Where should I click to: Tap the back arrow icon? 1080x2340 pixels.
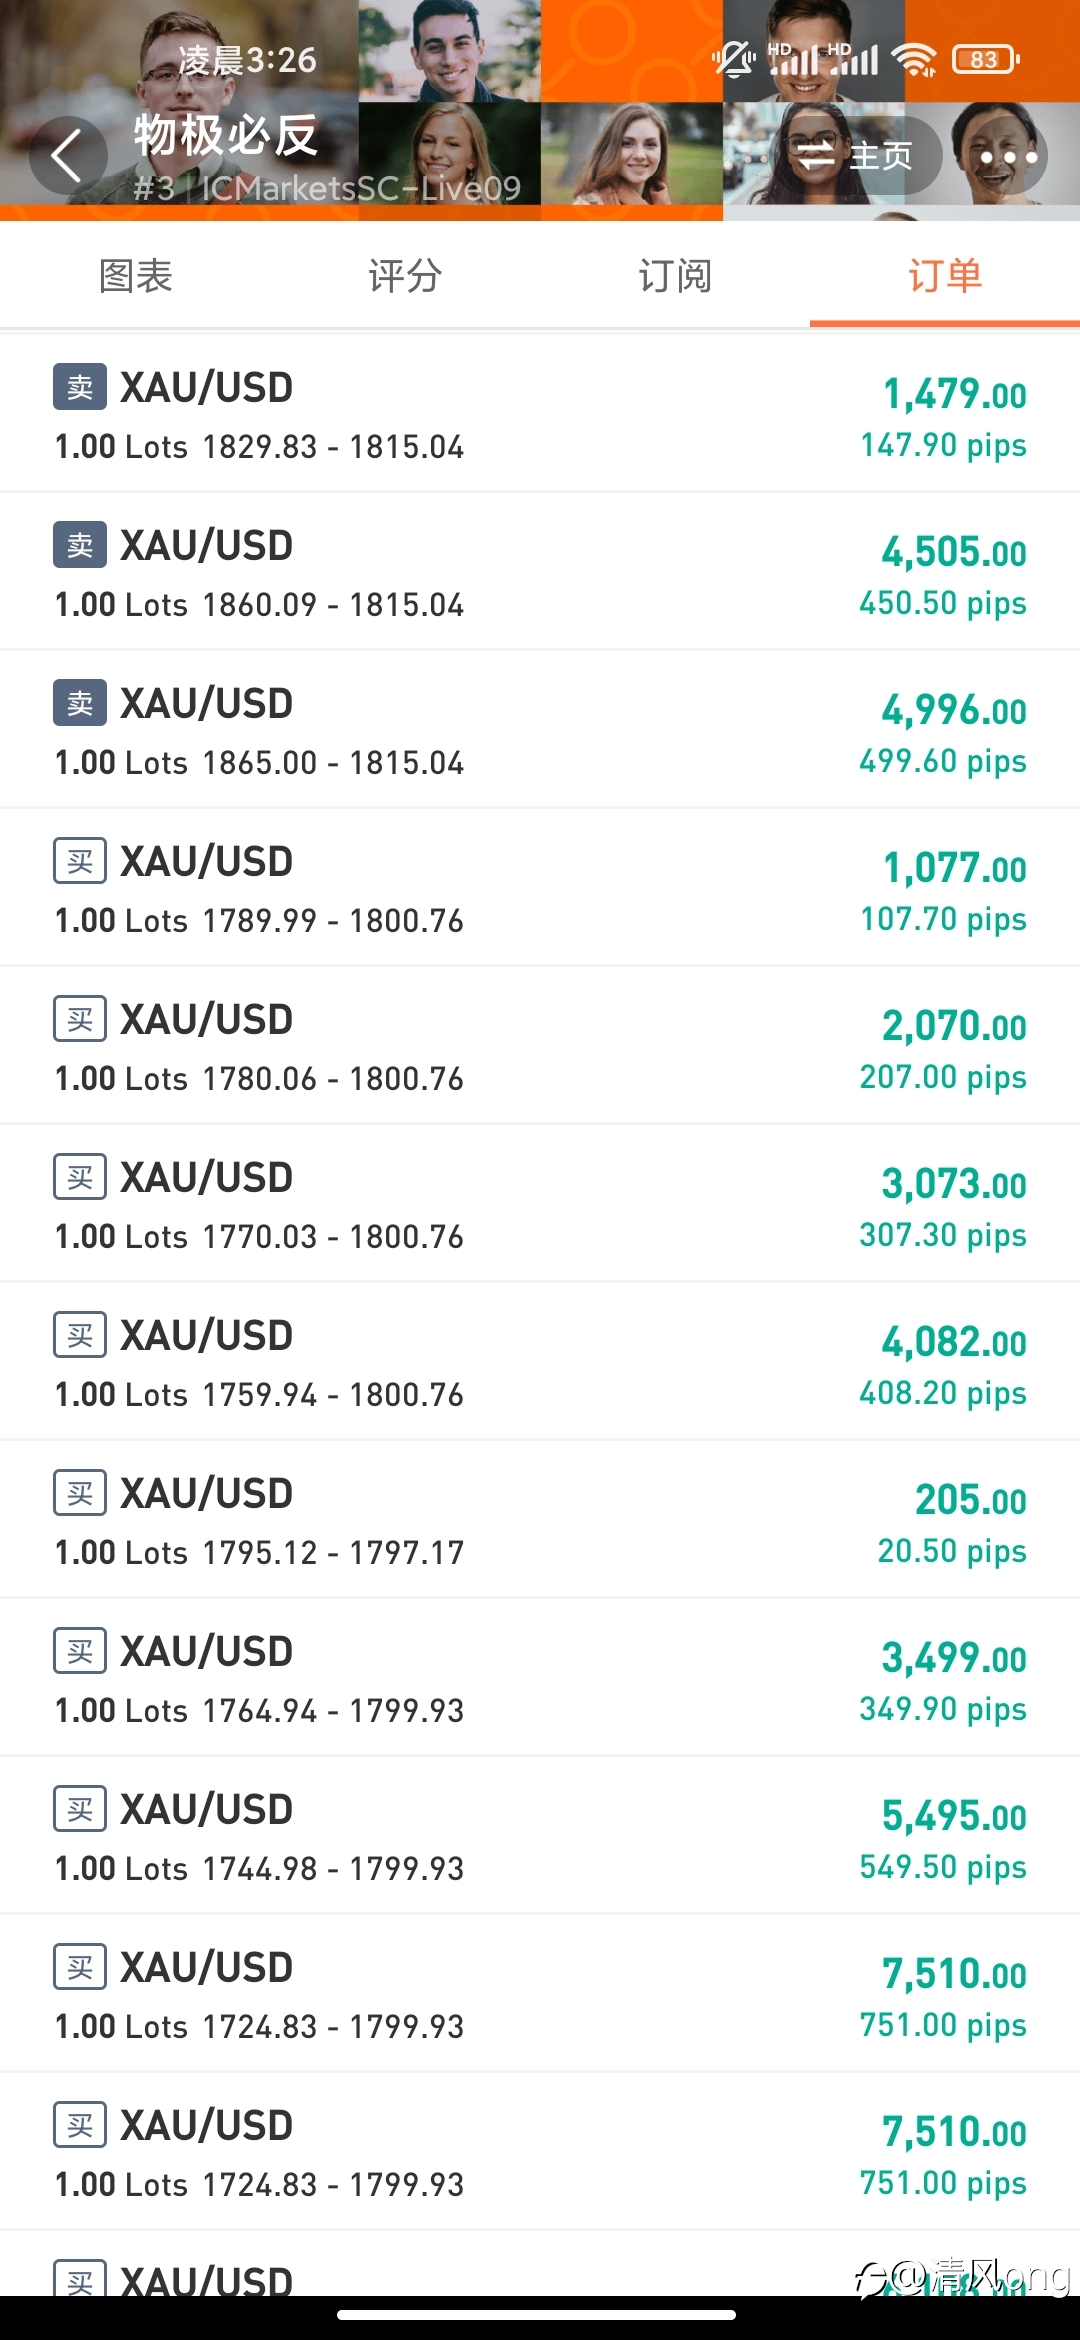click(x=67, y=156)
